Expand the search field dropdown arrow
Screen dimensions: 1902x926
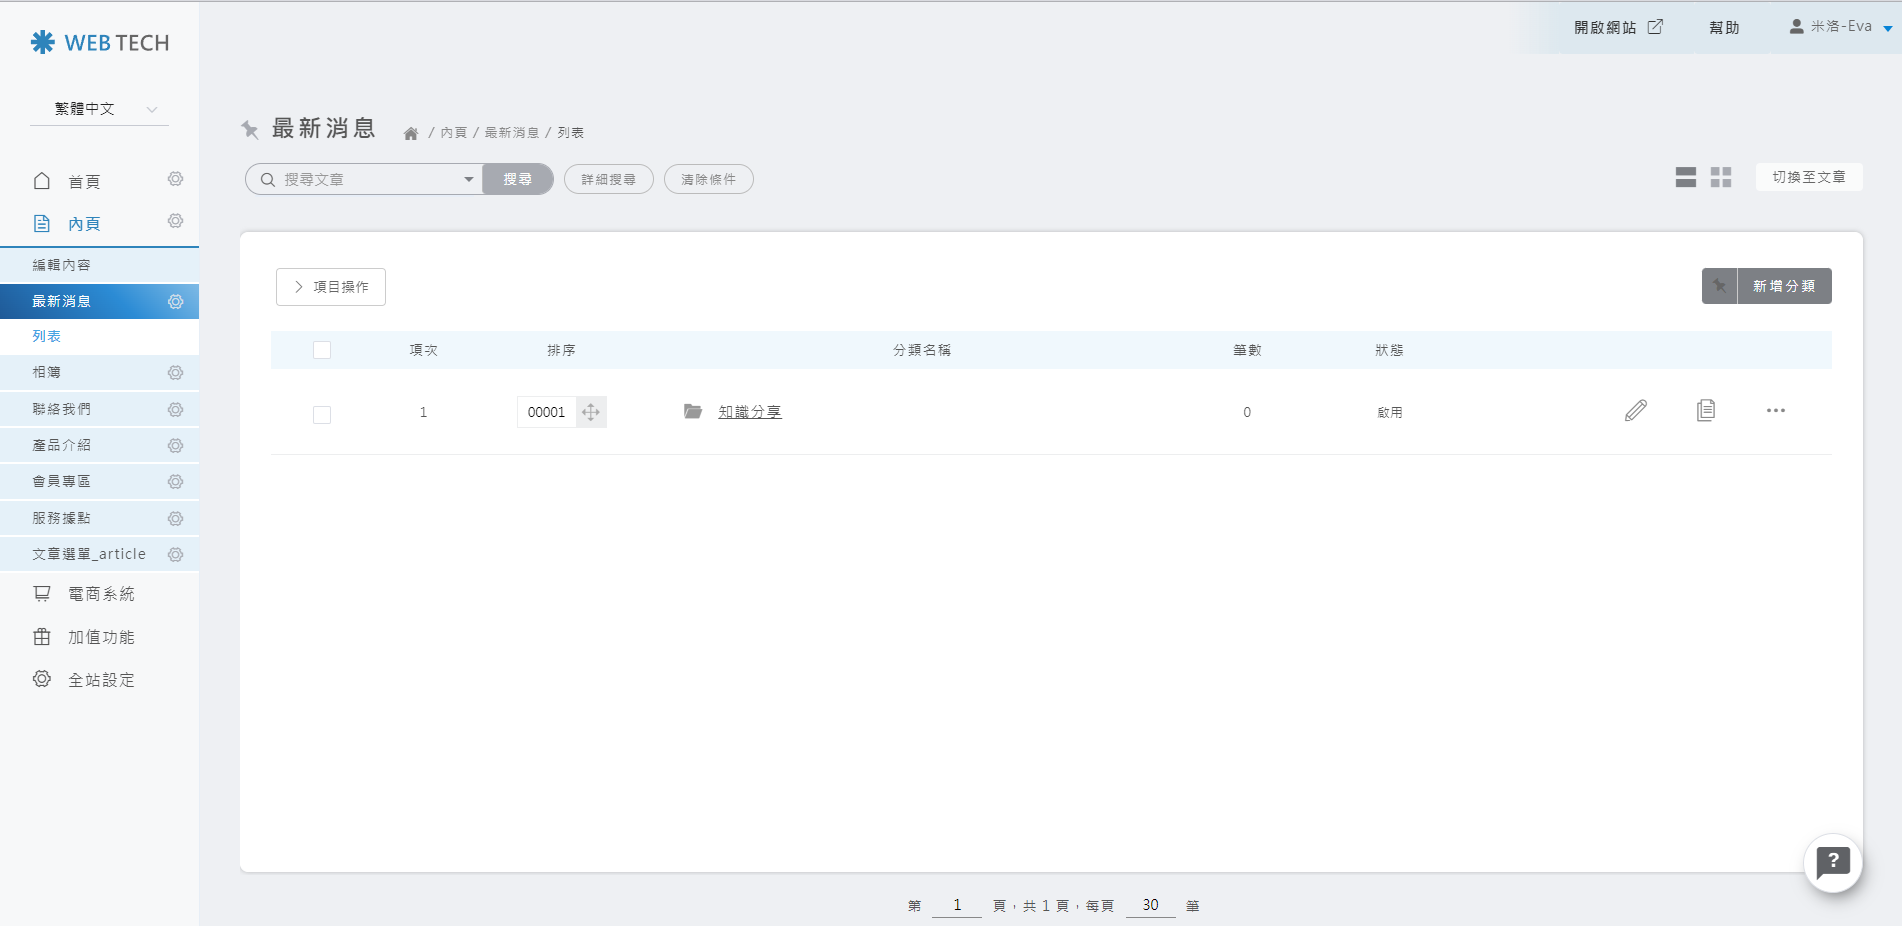[468, 180]
